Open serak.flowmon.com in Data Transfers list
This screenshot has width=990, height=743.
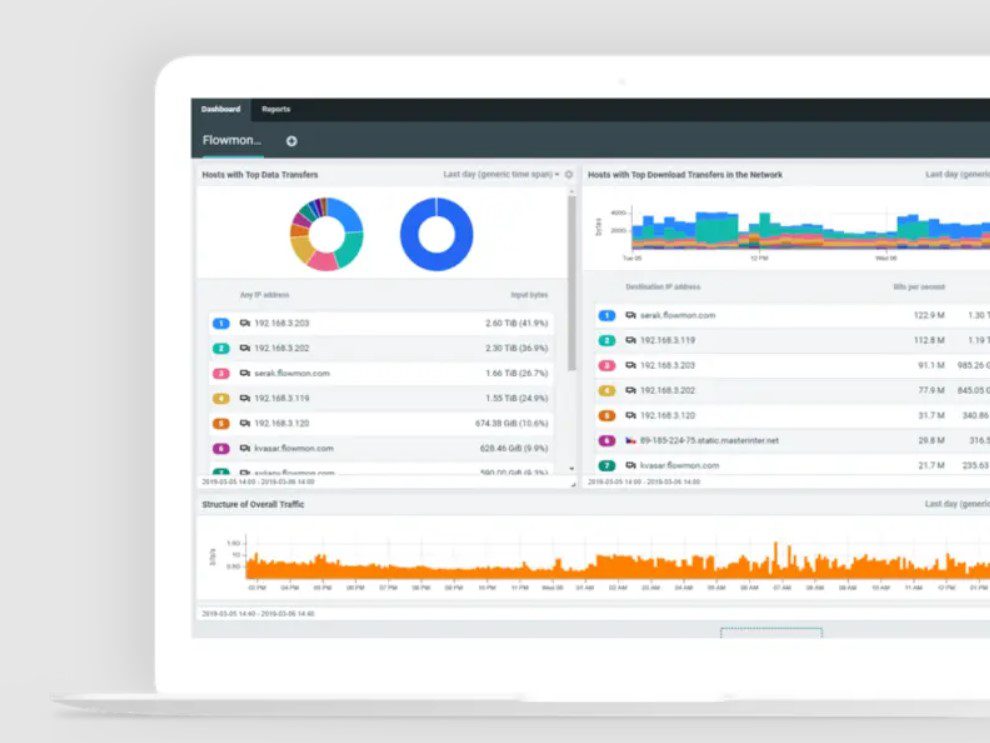pos(284,373)
